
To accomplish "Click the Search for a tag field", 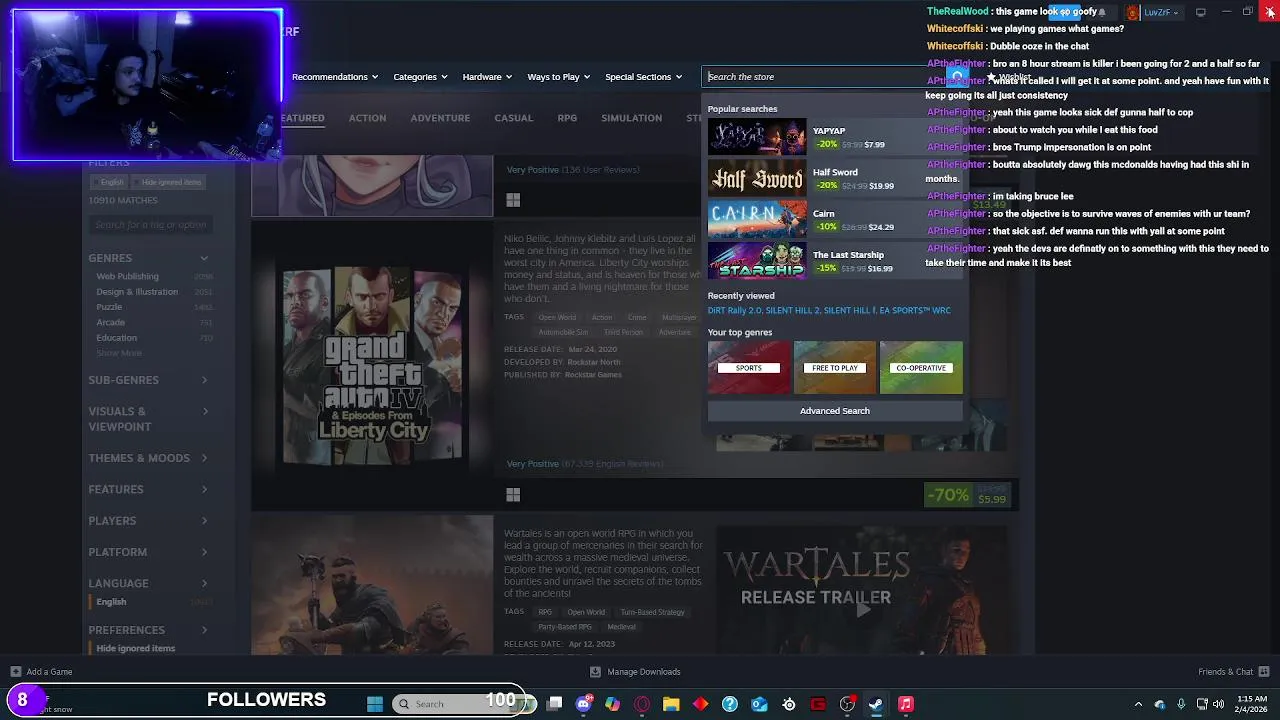I will [150, 225].
